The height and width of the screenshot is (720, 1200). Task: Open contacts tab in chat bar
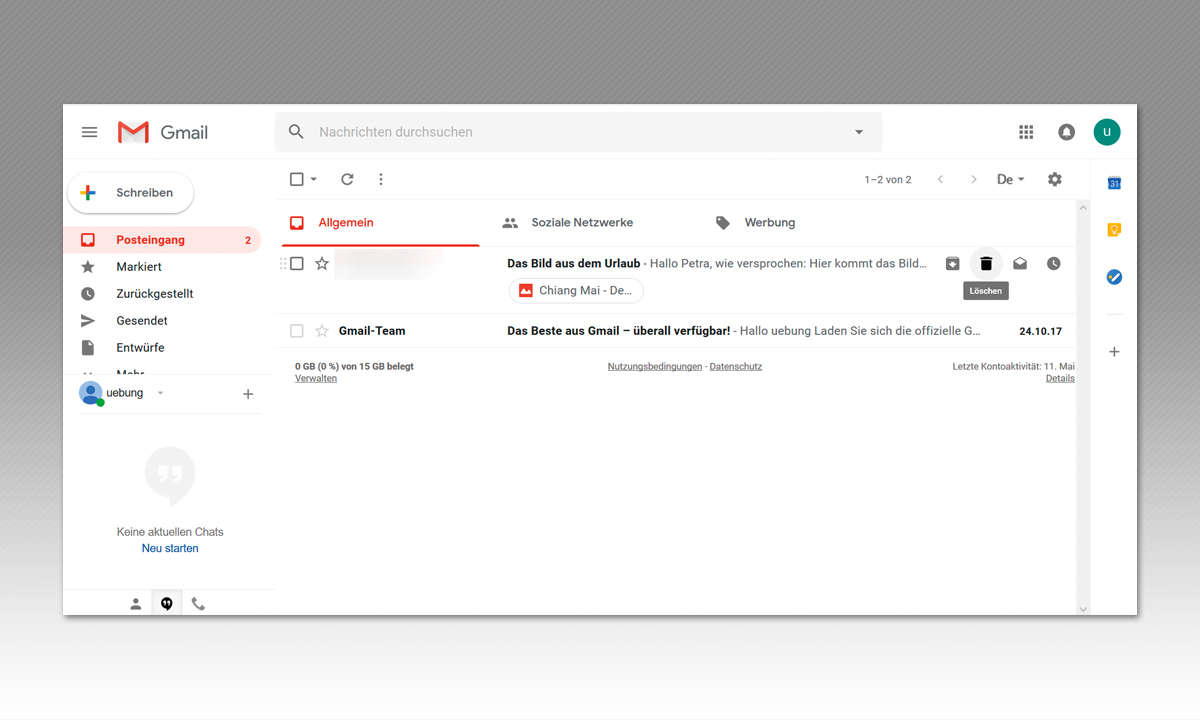tap(136, 604)
